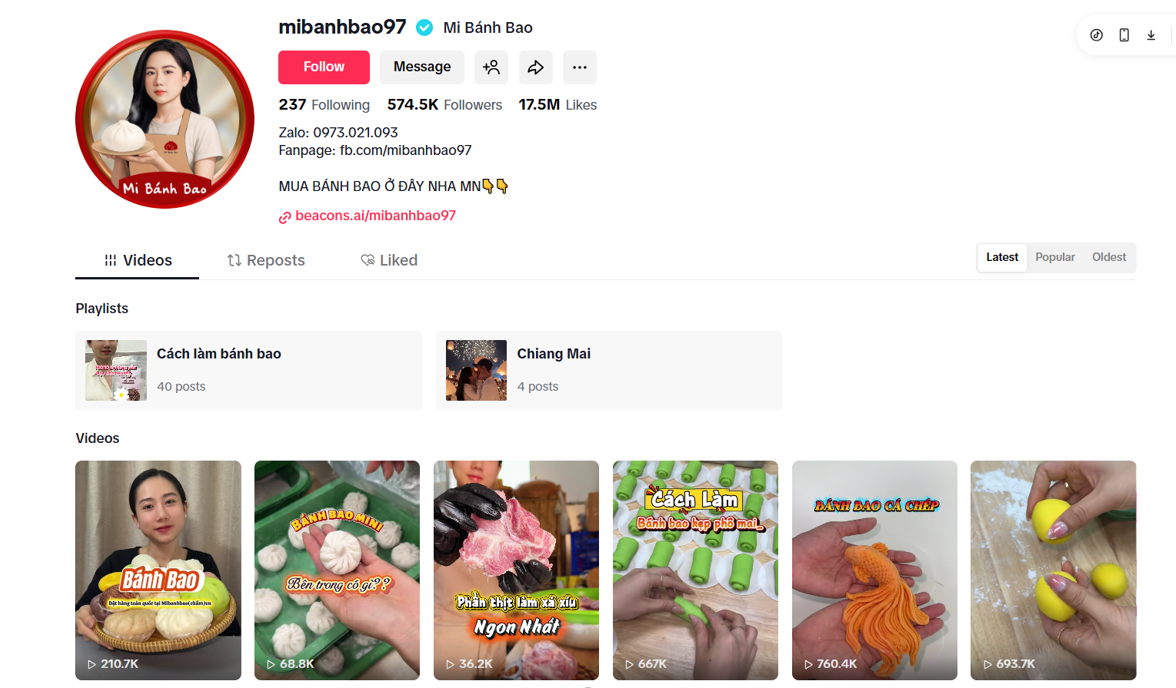Open the Cách làm bánh bao playlist

[x=248, y=371]
